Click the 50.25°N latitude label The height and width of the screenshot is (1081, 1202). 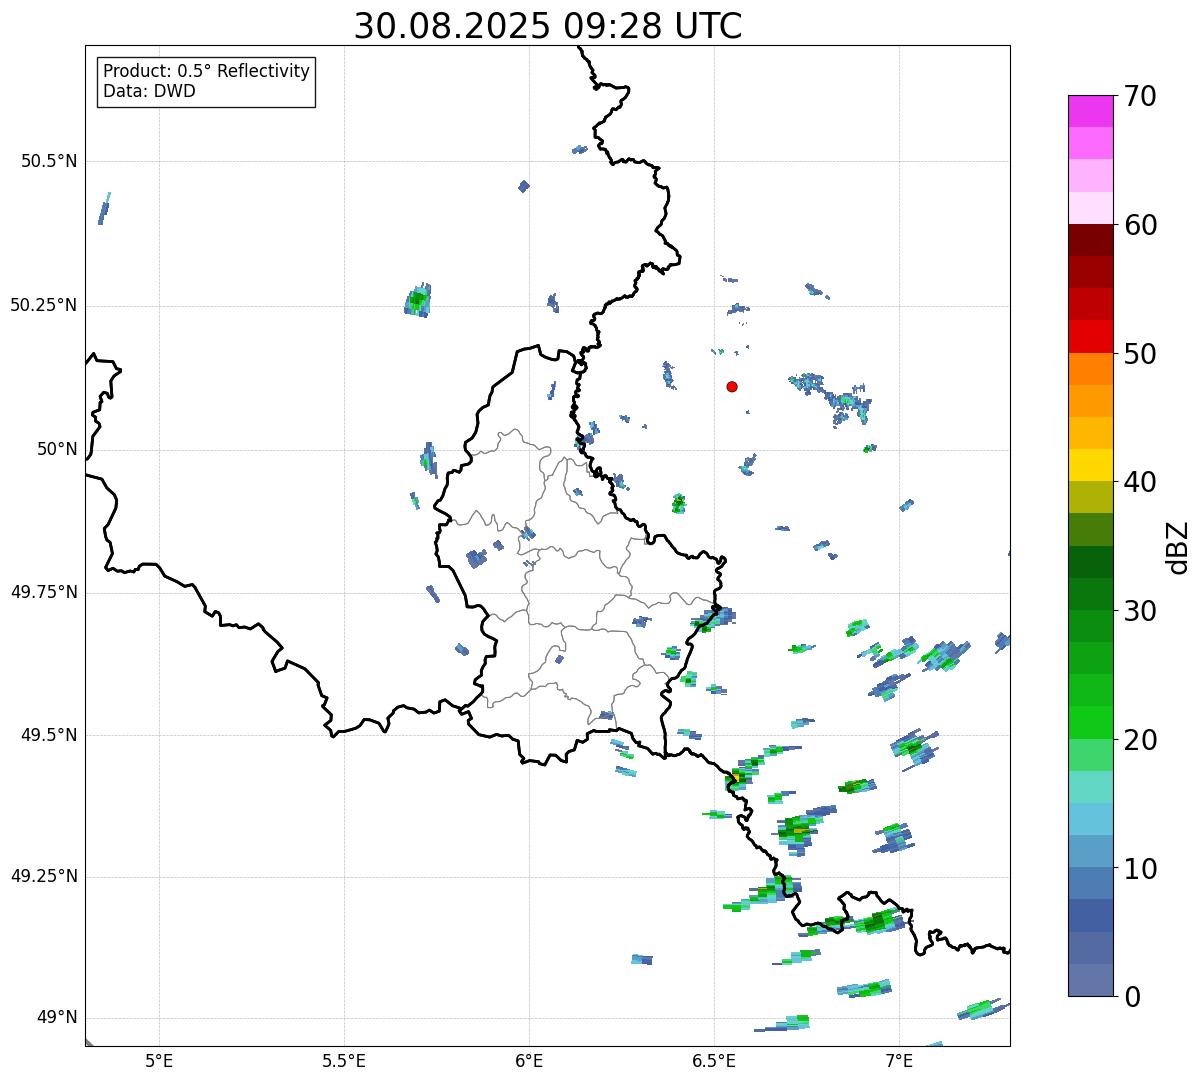[44, 305]
